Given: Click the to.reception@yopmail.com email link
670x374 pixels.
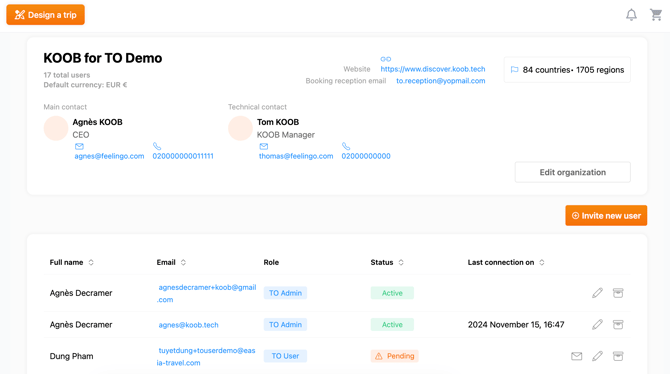Looking at the screenshot, I should (441, 81).
